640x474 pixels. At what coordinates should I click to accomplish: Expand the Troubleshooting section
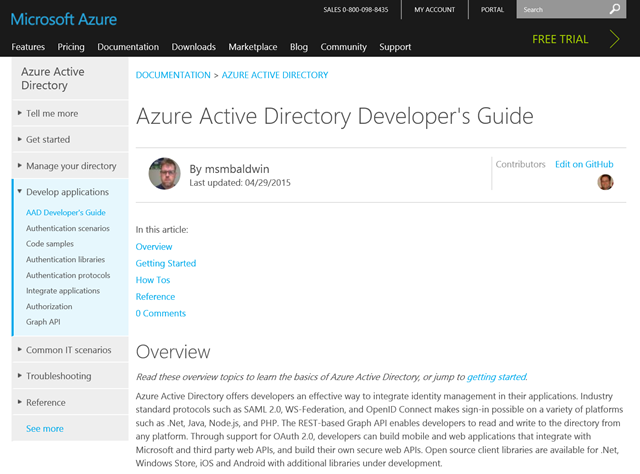(70, 376)
